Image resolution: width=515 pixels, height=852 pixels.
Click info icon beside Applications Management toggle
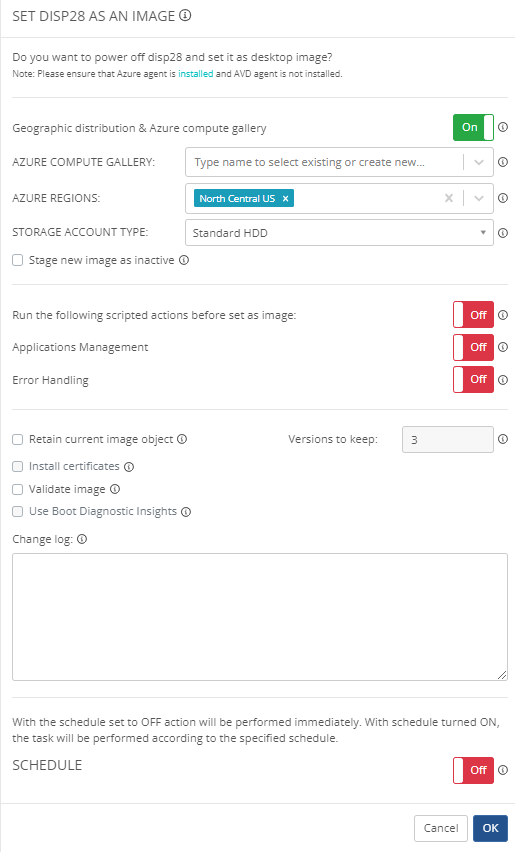click(503, 347)
